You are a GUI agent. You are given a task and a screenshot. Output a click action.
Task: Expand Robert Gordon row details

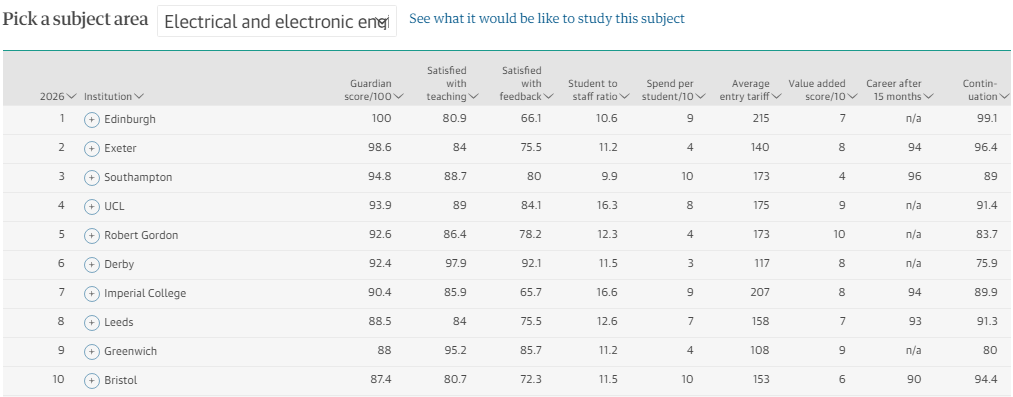(92, 236)
